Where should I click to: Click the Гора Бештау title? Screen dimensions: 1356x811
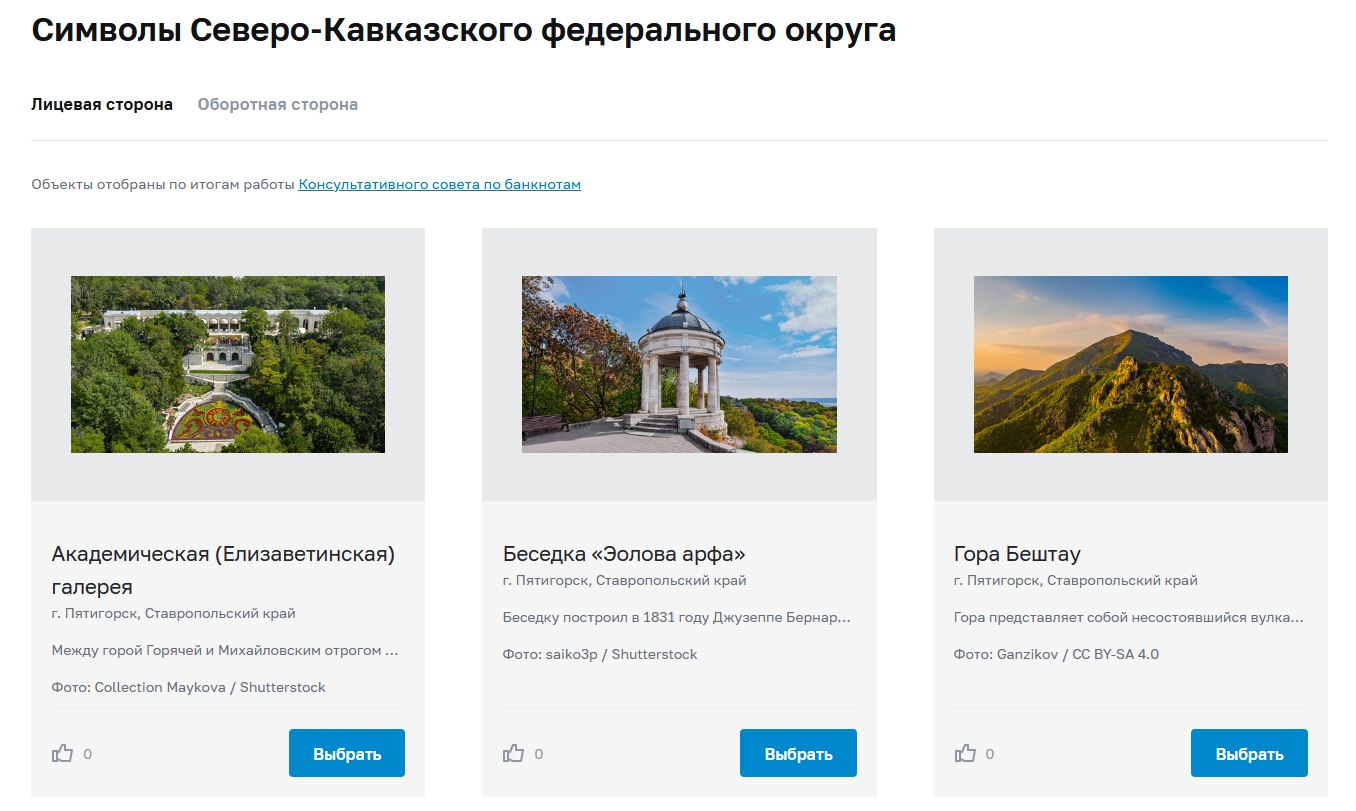pos(1017,554)
